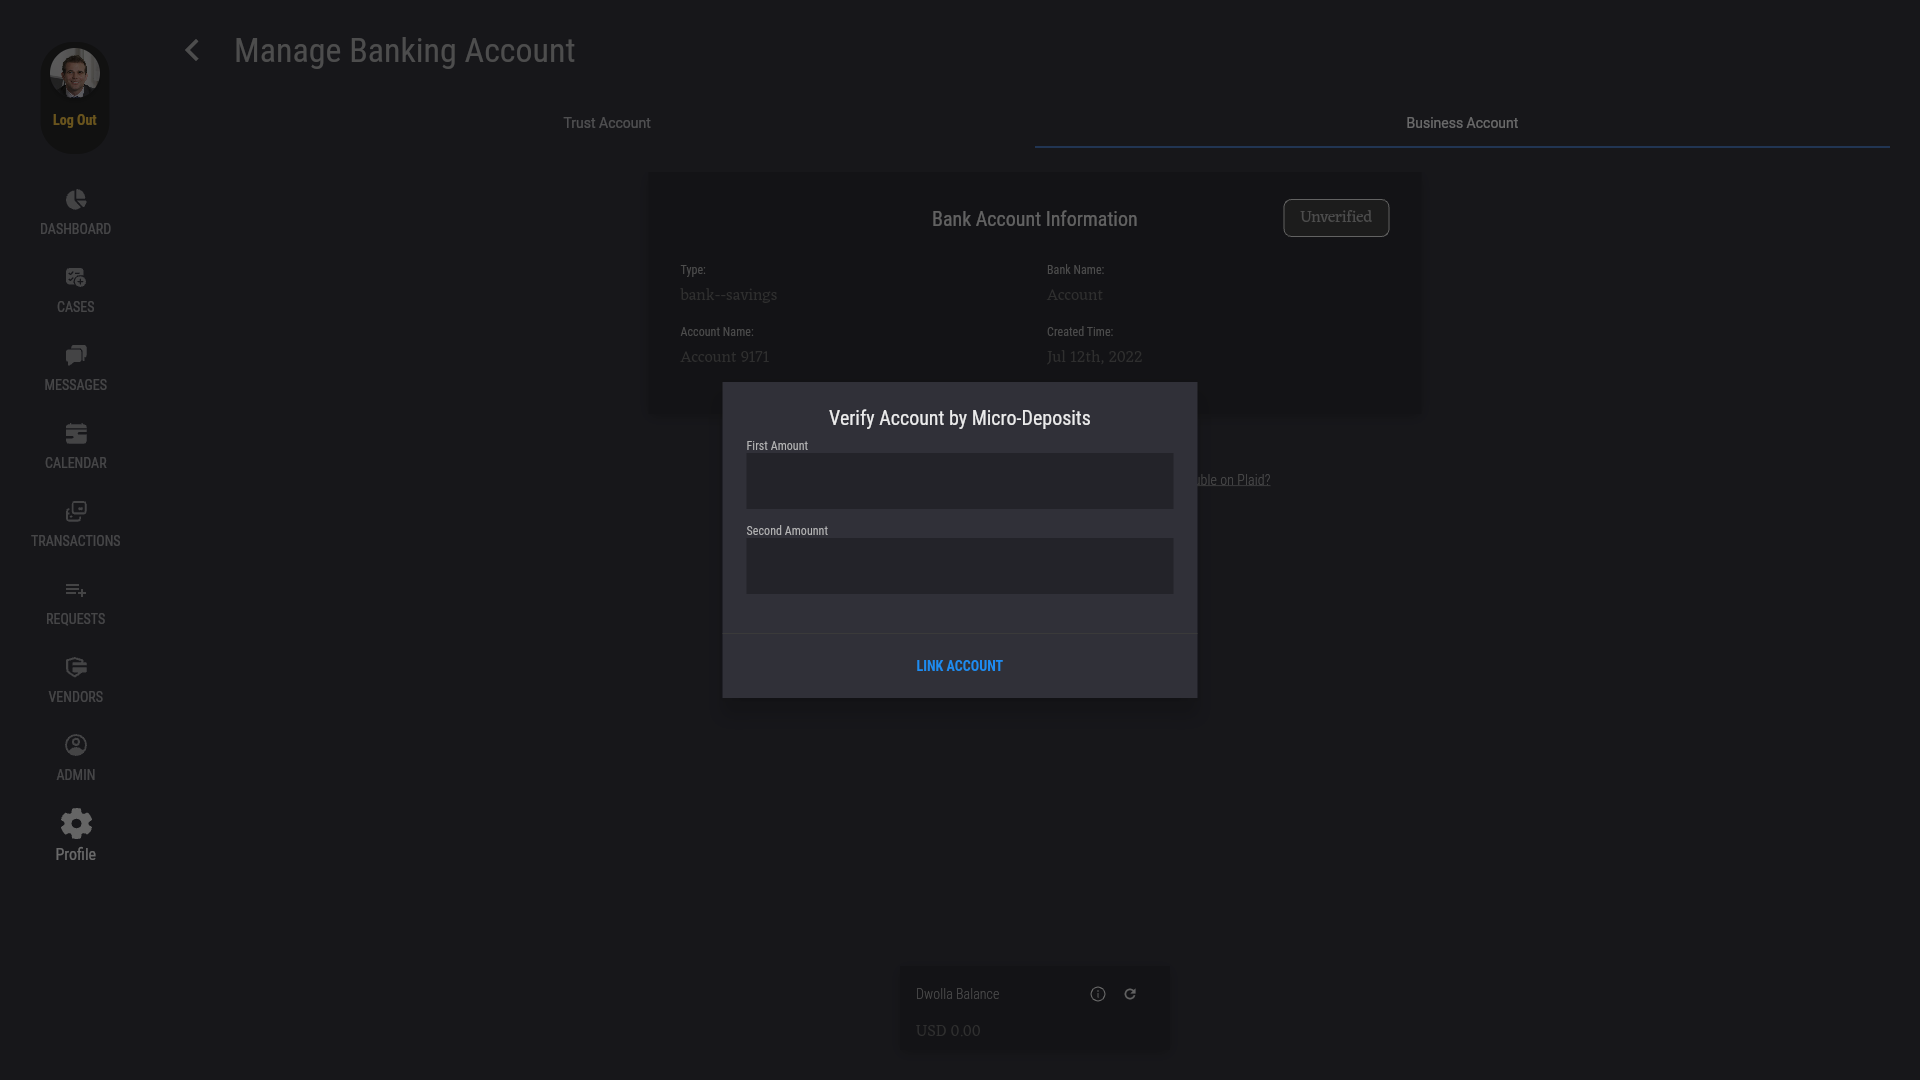Click the Unverified status button
Viewport: 1920px width, 1080px height.
(1336, 218)
